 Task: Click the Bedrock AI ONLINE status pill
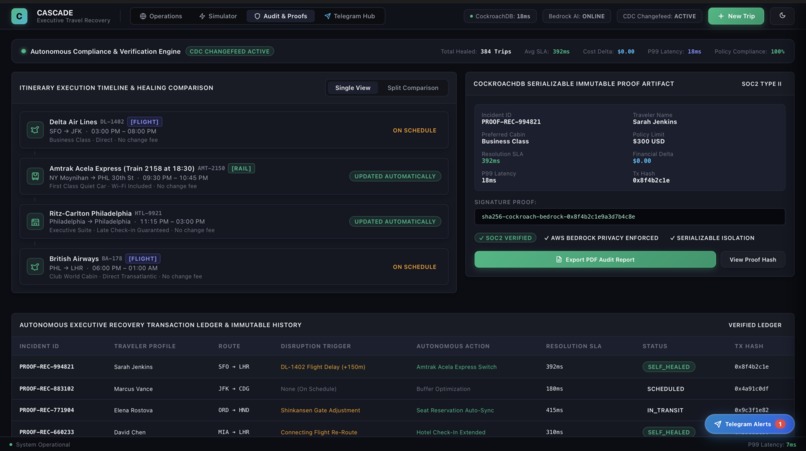coord(576,16)
